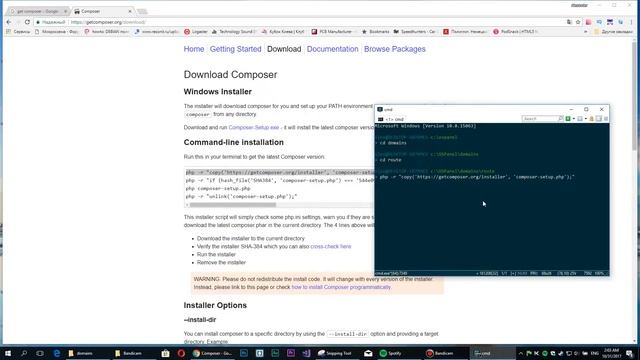Open Opera browser from taskbar

(x=181, y=353)
